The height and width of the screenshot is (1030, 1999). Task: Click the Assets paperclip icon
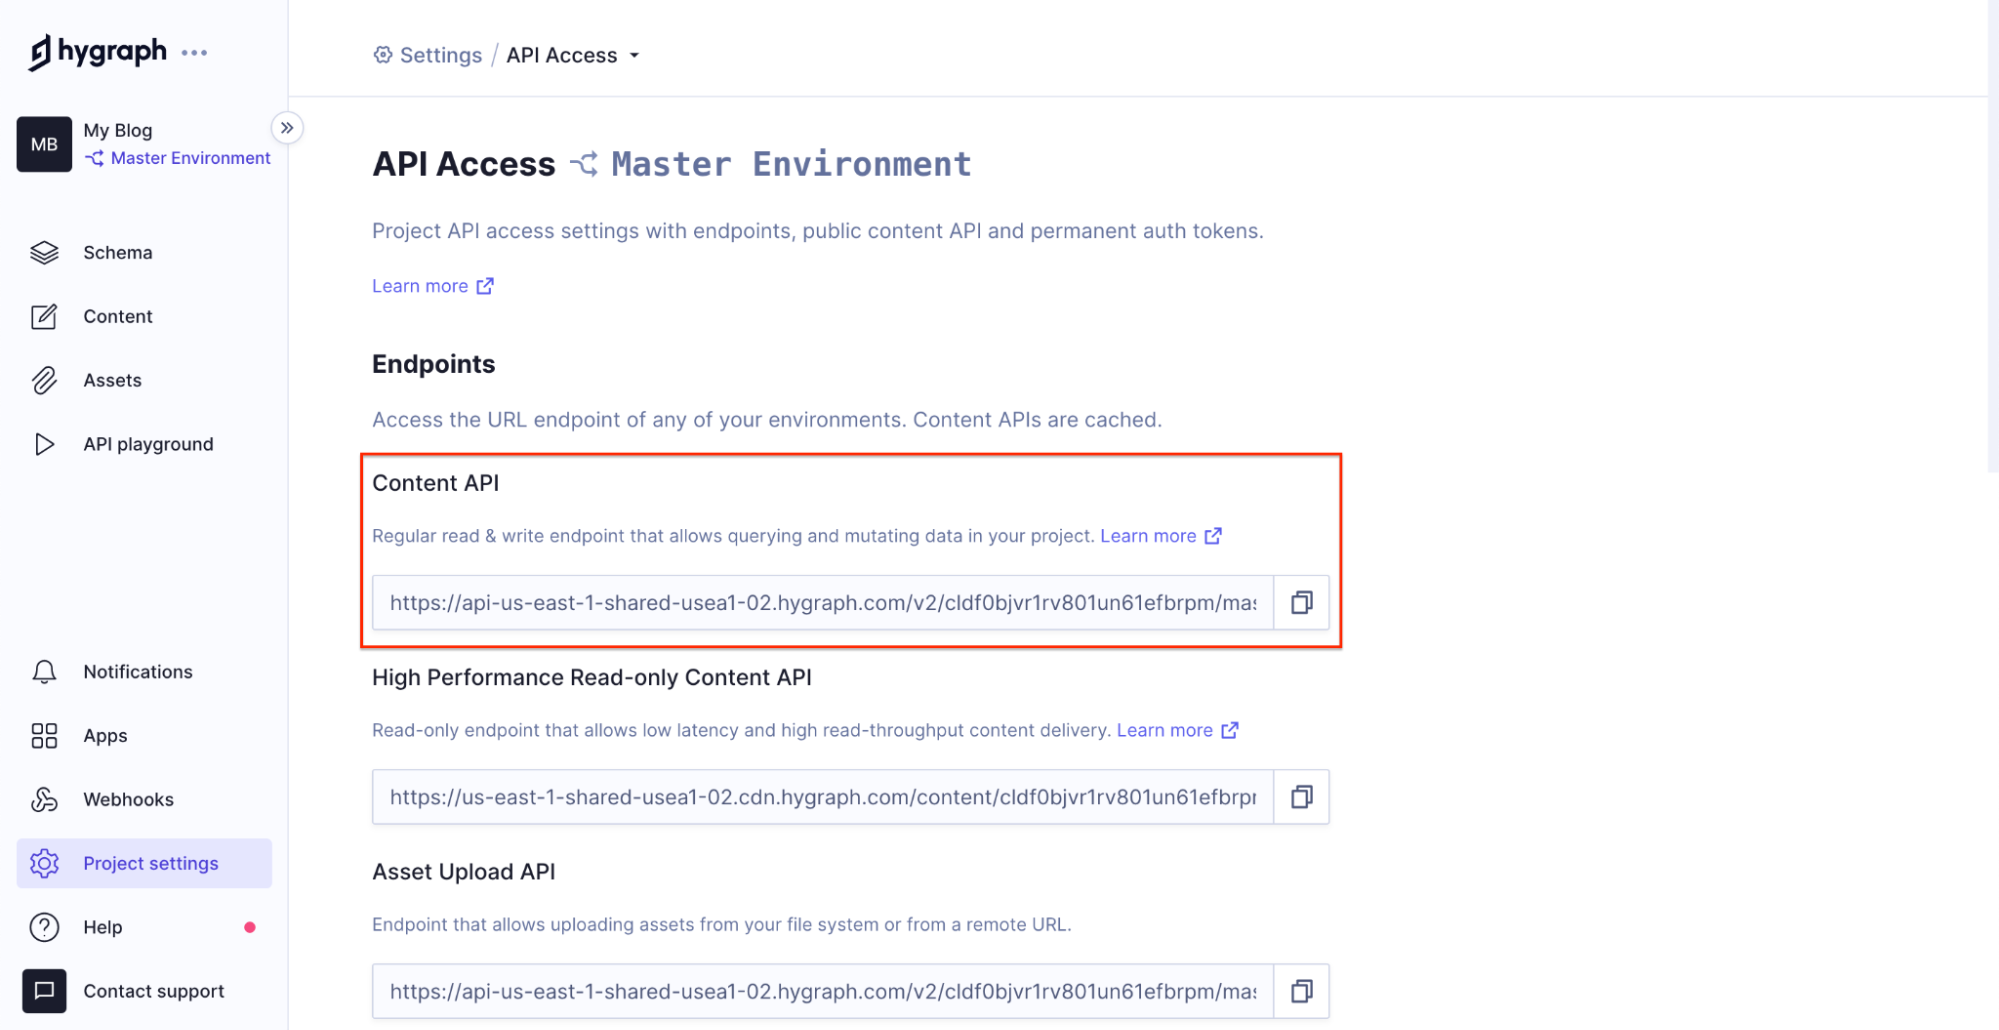point(44,381)
